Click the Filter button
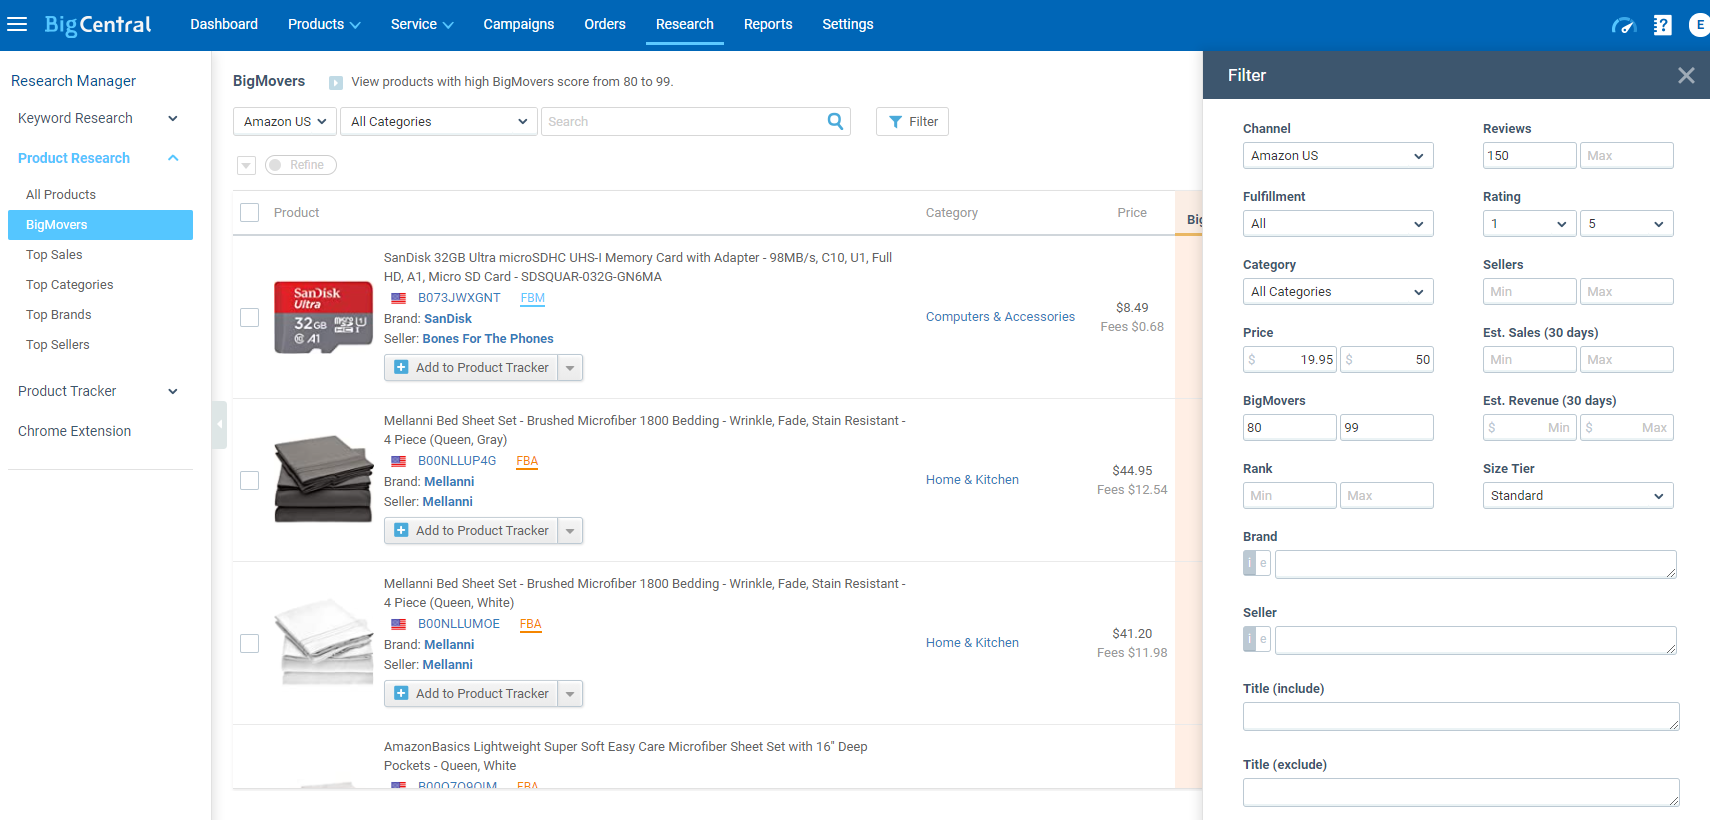1710x820 pixels. [x=912, y=121]
